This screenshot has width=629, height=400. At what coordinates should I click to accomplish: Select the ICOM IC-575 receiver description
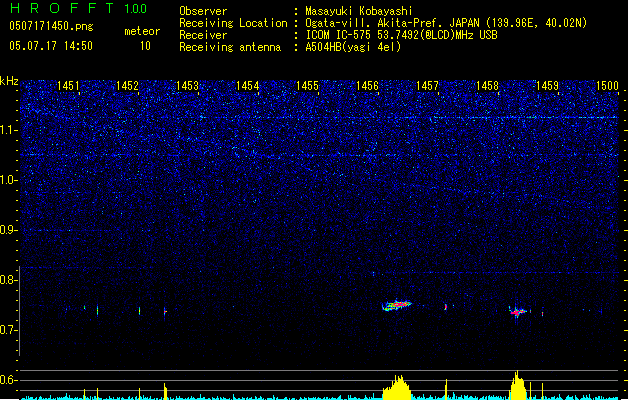401,35
